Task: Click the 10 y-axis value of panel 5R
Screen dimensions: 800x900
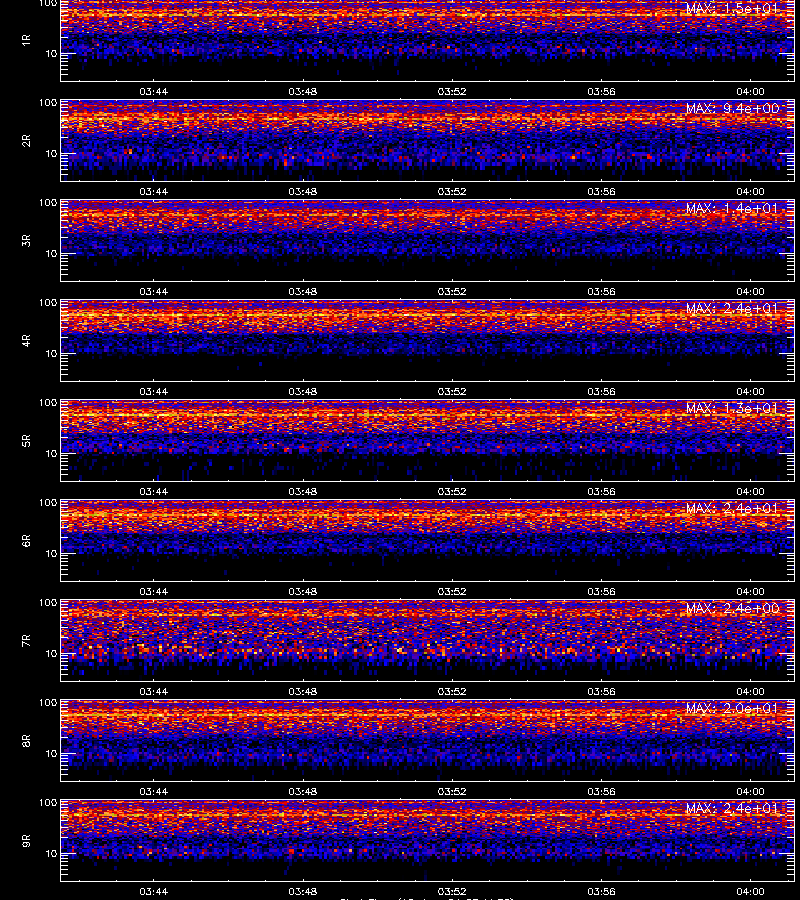Action: point(52,453)
